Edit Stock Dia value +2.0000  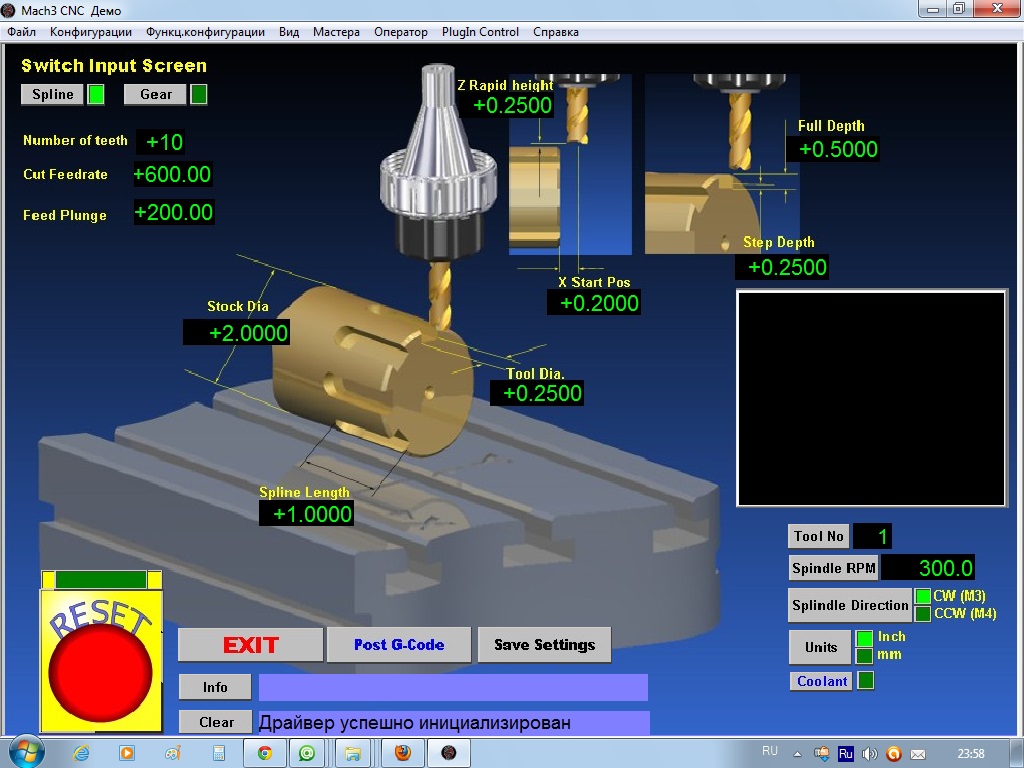coord(236,332)
